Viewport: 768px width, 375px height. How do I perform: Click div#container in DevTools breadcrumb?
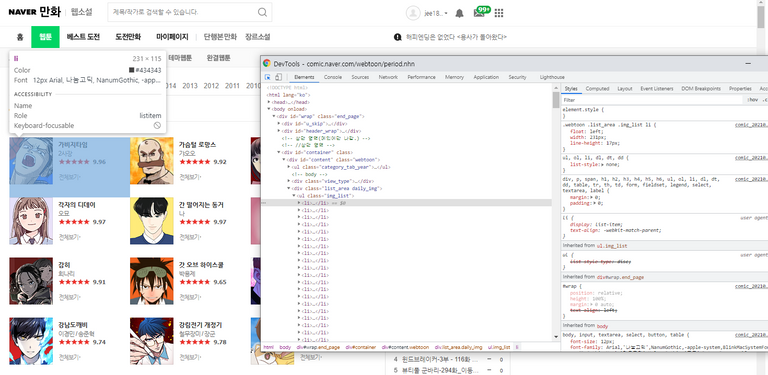360,347
